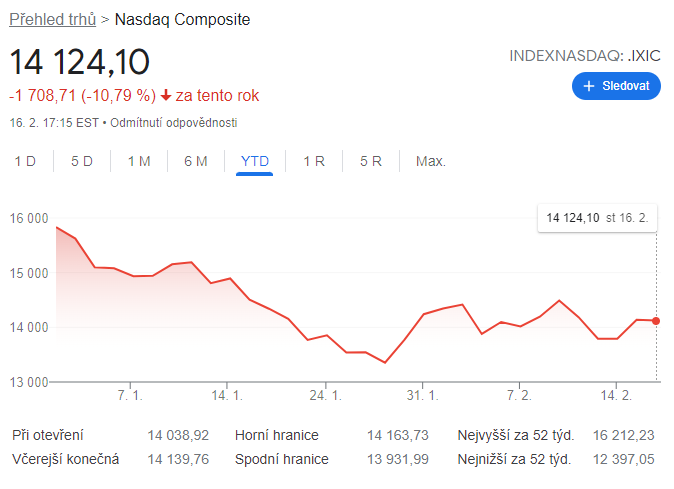Click the 24. 1. axis date marker
The height and width of the screenshot is (489, 674).
click(325, 395)
